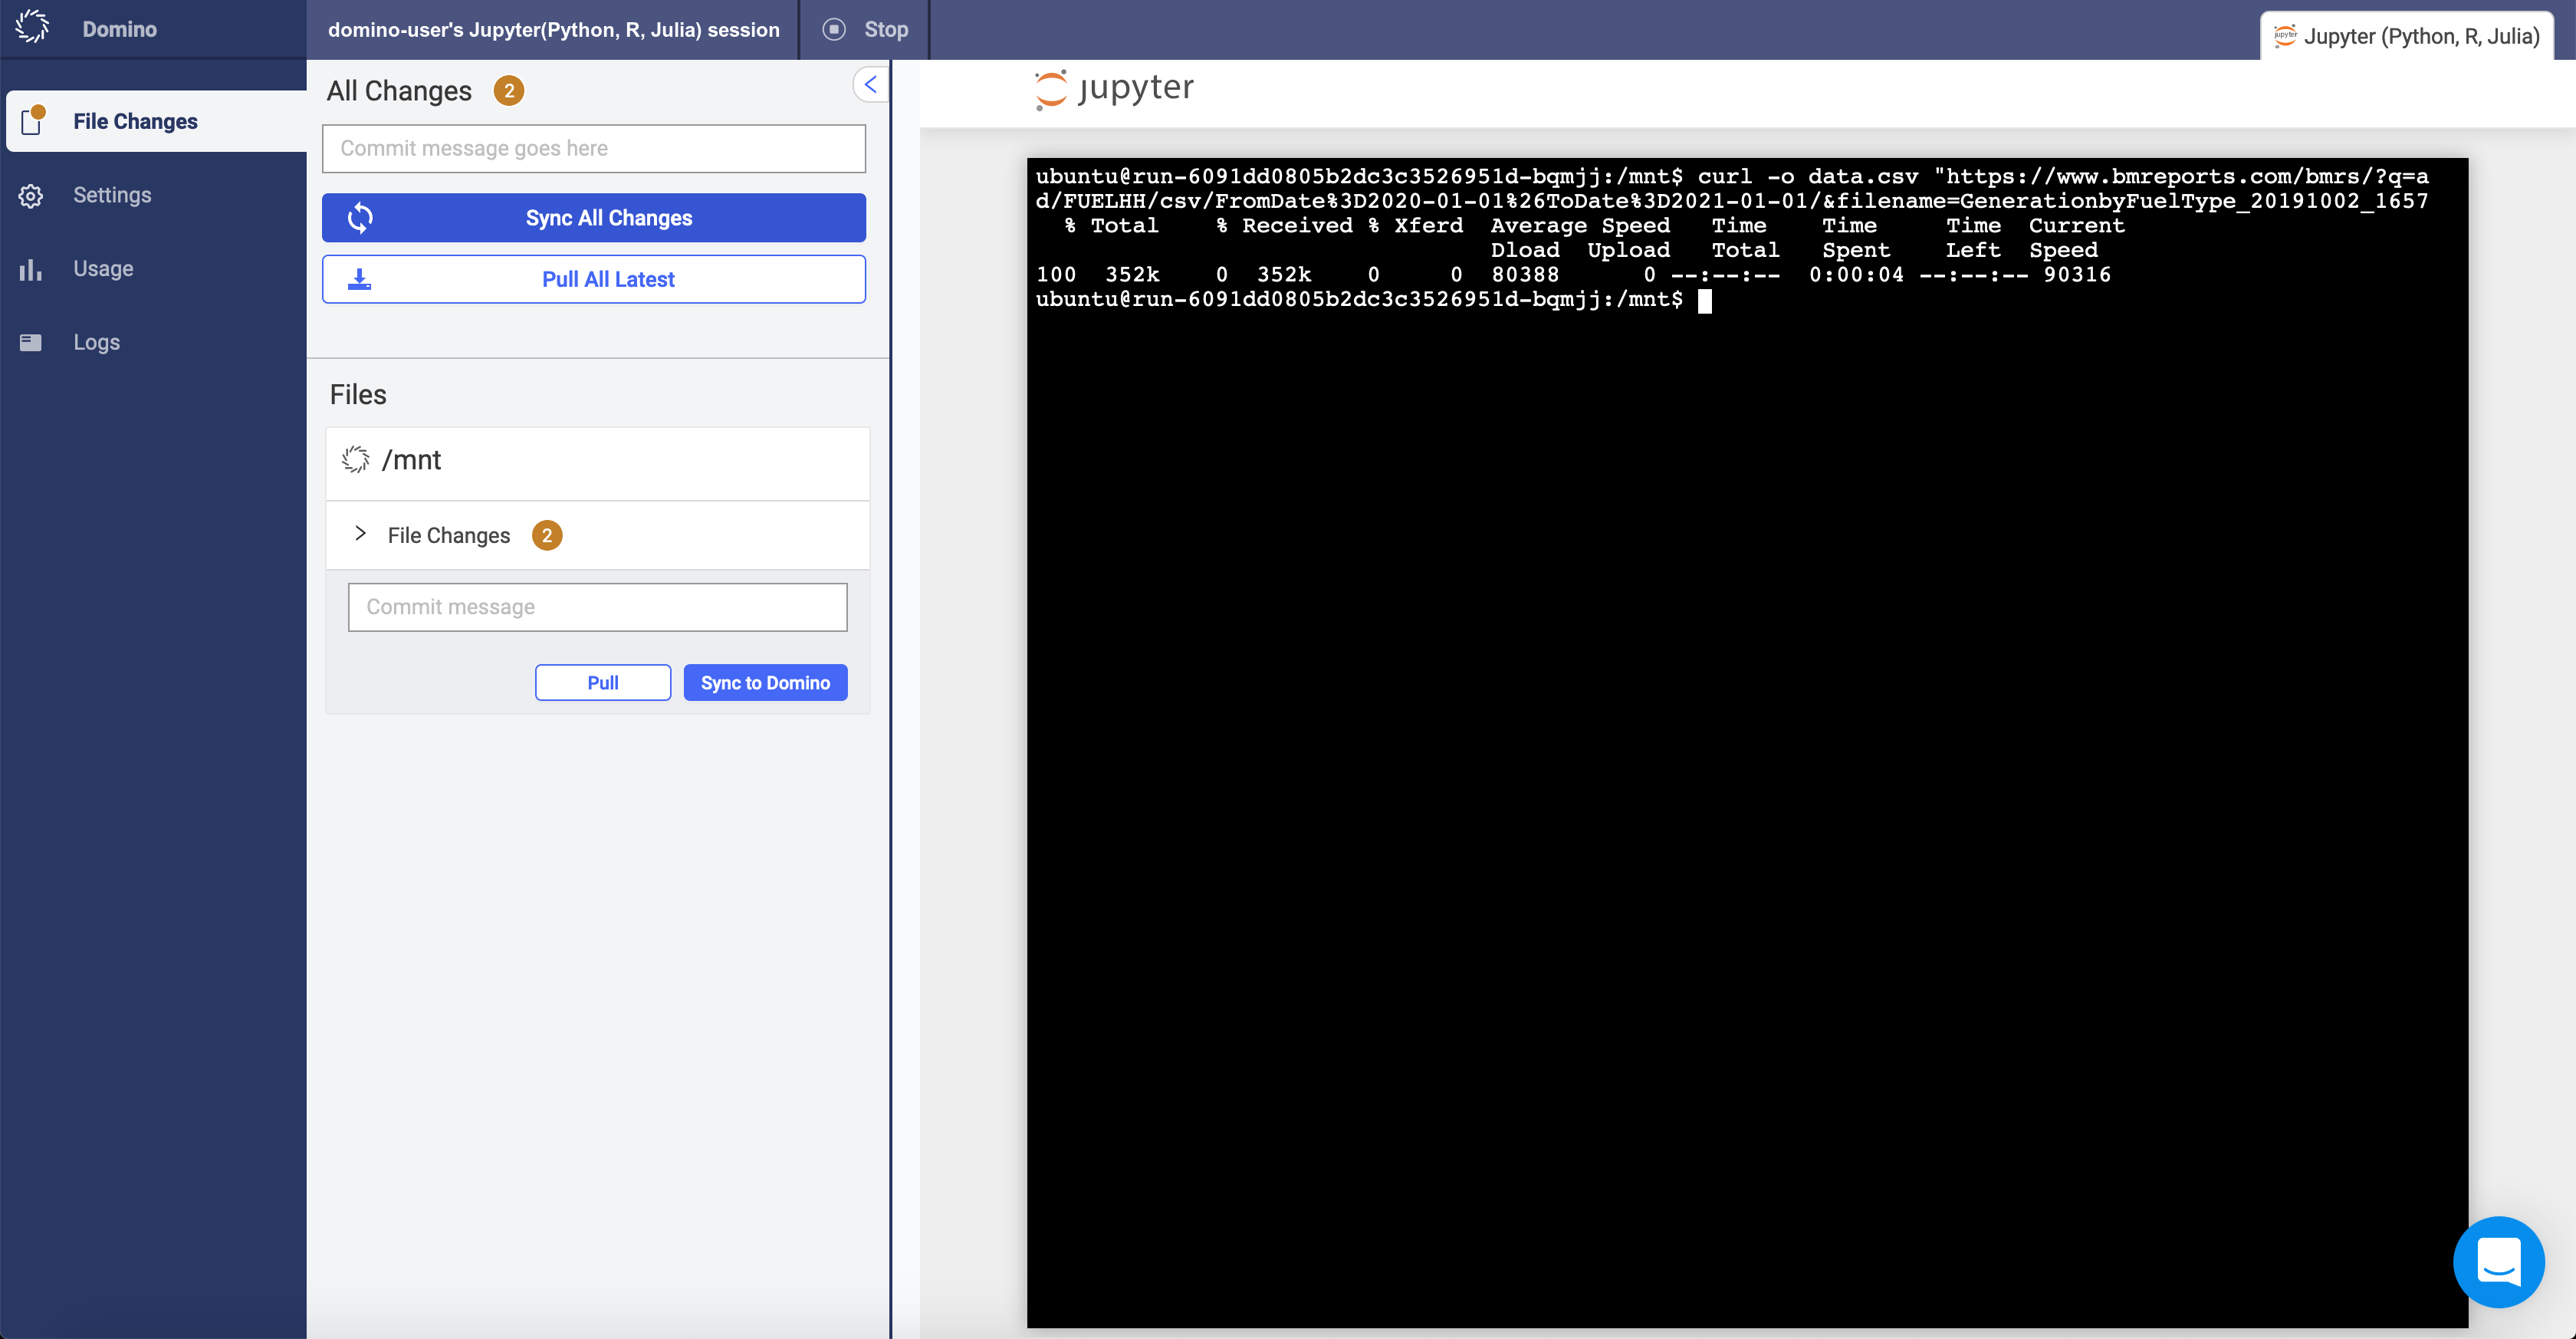This screenshot has height=1339, width=2576.
Task: Click the Domino icon beside /mnt
Action: point(355,459)
